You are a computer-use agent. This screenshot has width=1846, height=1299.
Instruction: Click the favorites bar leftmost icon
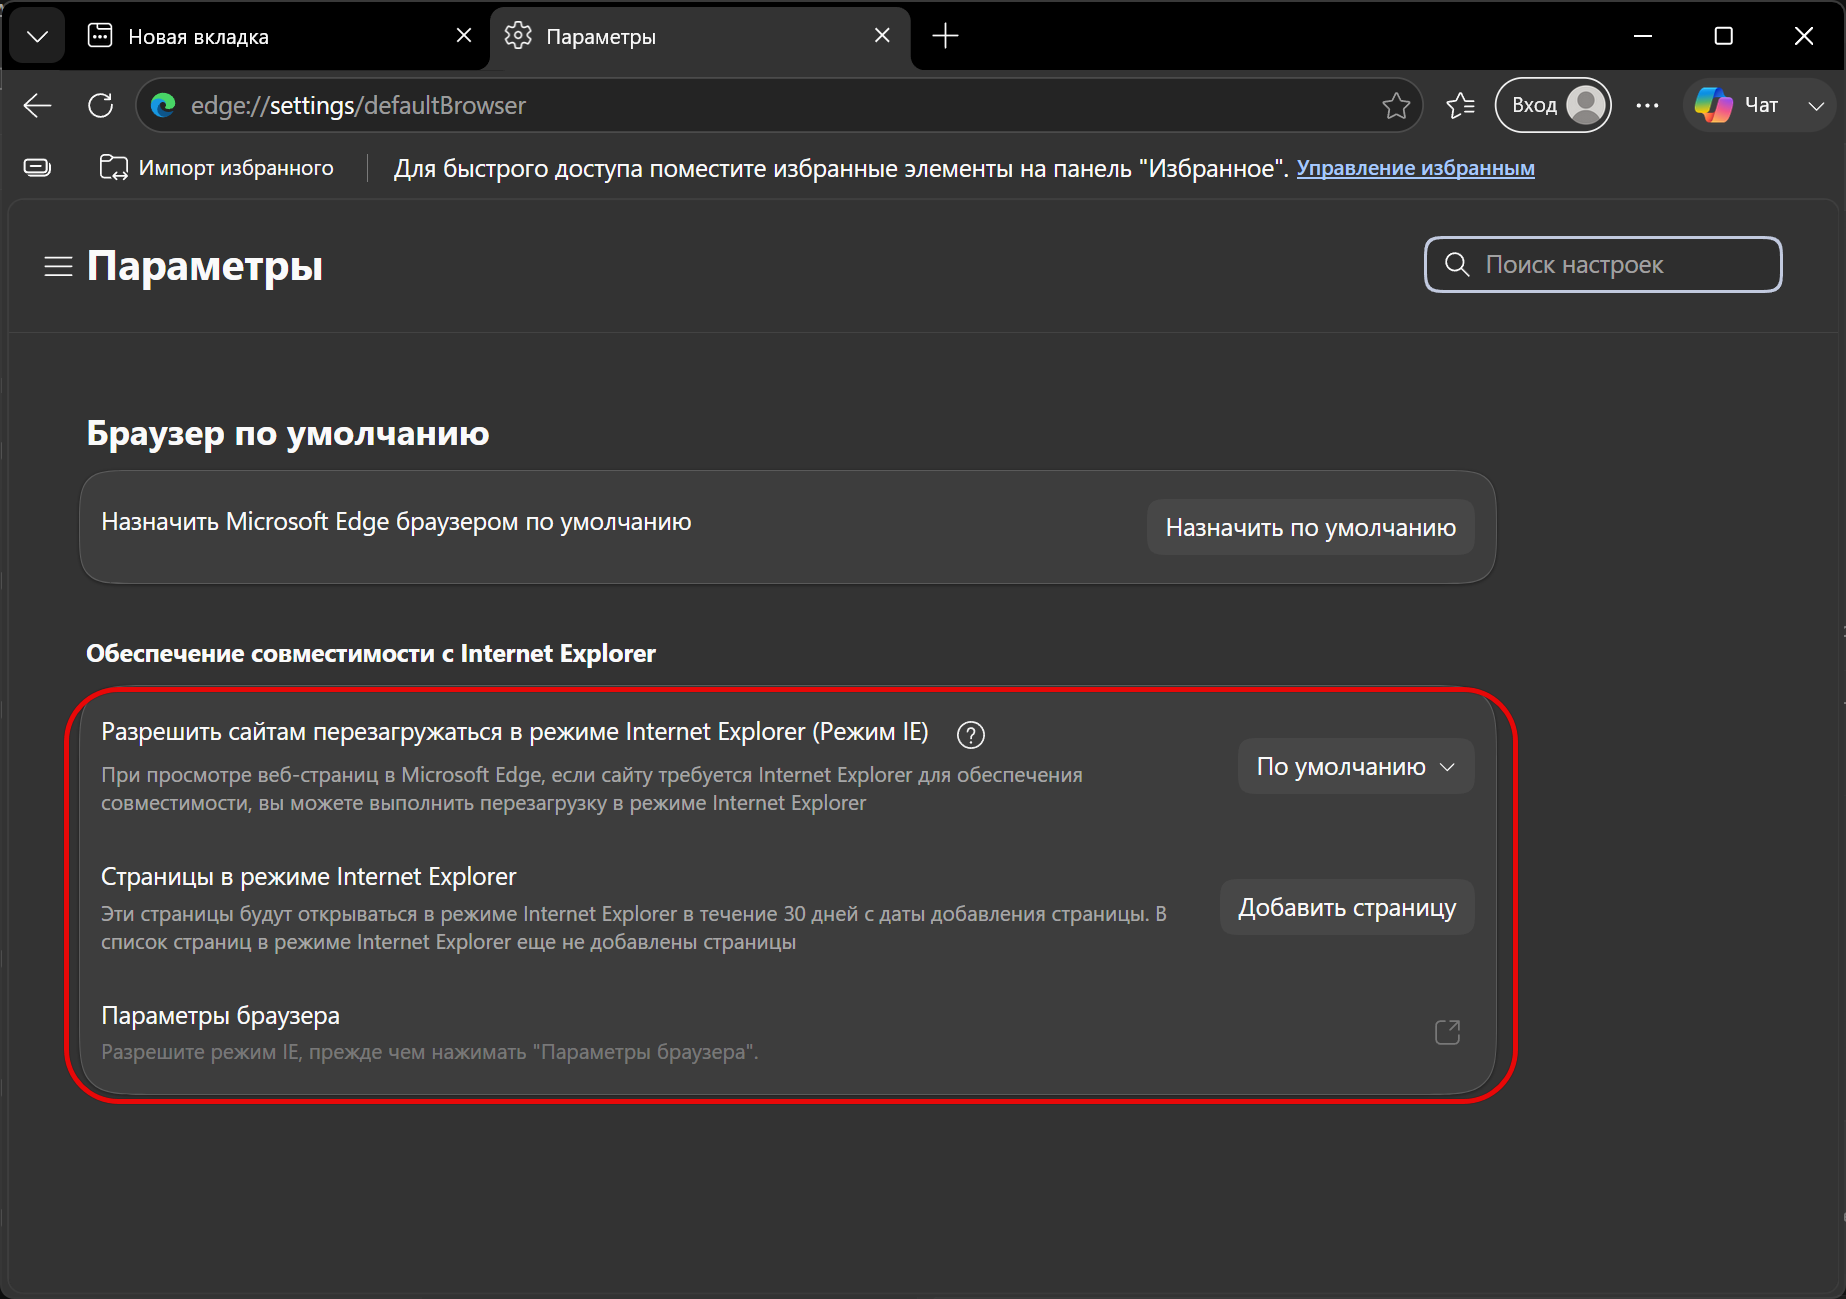point(38,168)
